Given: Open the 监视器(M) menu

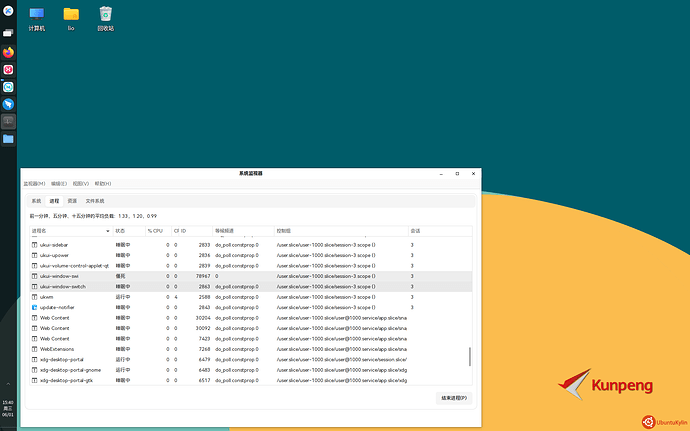Looking at the screenshot, I should coord(34,184).
